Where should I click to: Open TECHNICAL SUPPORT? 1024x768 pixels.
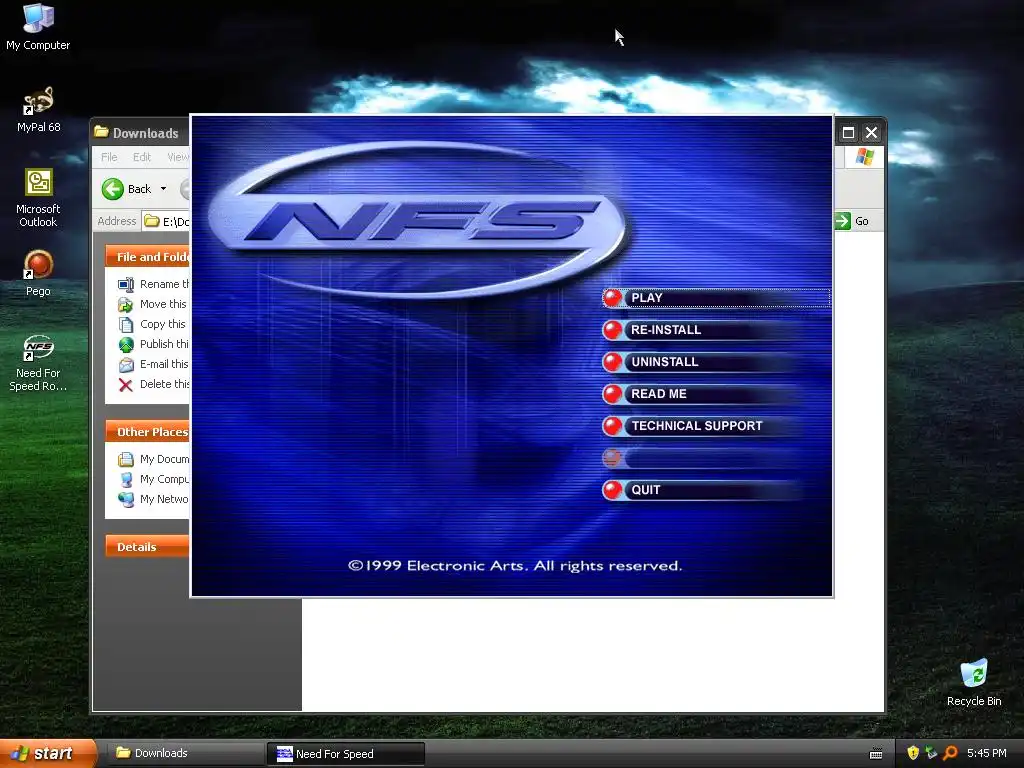702,426
